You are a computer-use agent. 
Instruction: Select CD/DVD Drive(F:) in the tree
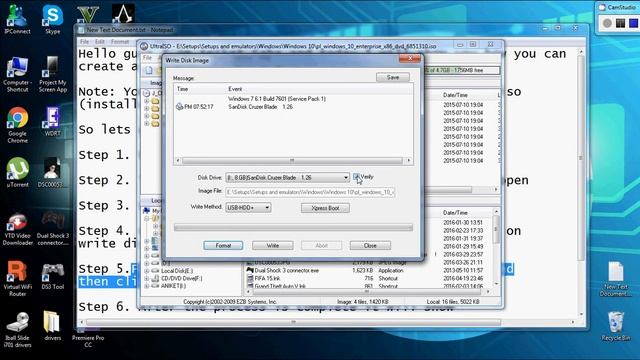(181, 278)
